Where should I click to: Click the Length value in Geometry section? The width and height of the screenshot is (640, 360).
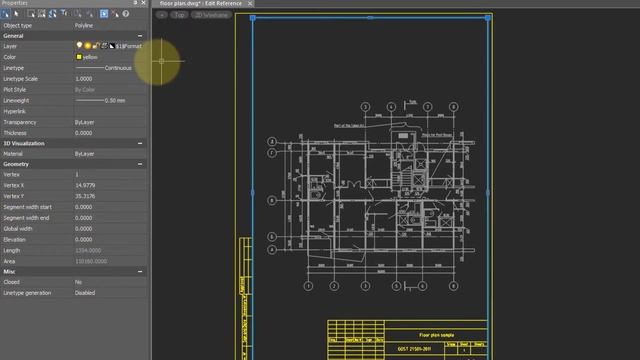point(88,250)
